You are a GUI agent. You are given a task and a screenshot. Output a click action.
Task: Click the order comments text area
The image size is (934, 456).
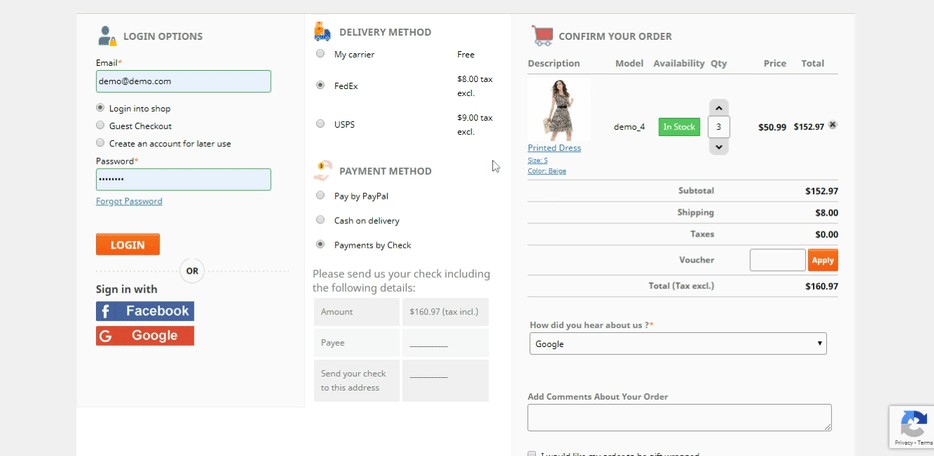[x=679, y=417]
